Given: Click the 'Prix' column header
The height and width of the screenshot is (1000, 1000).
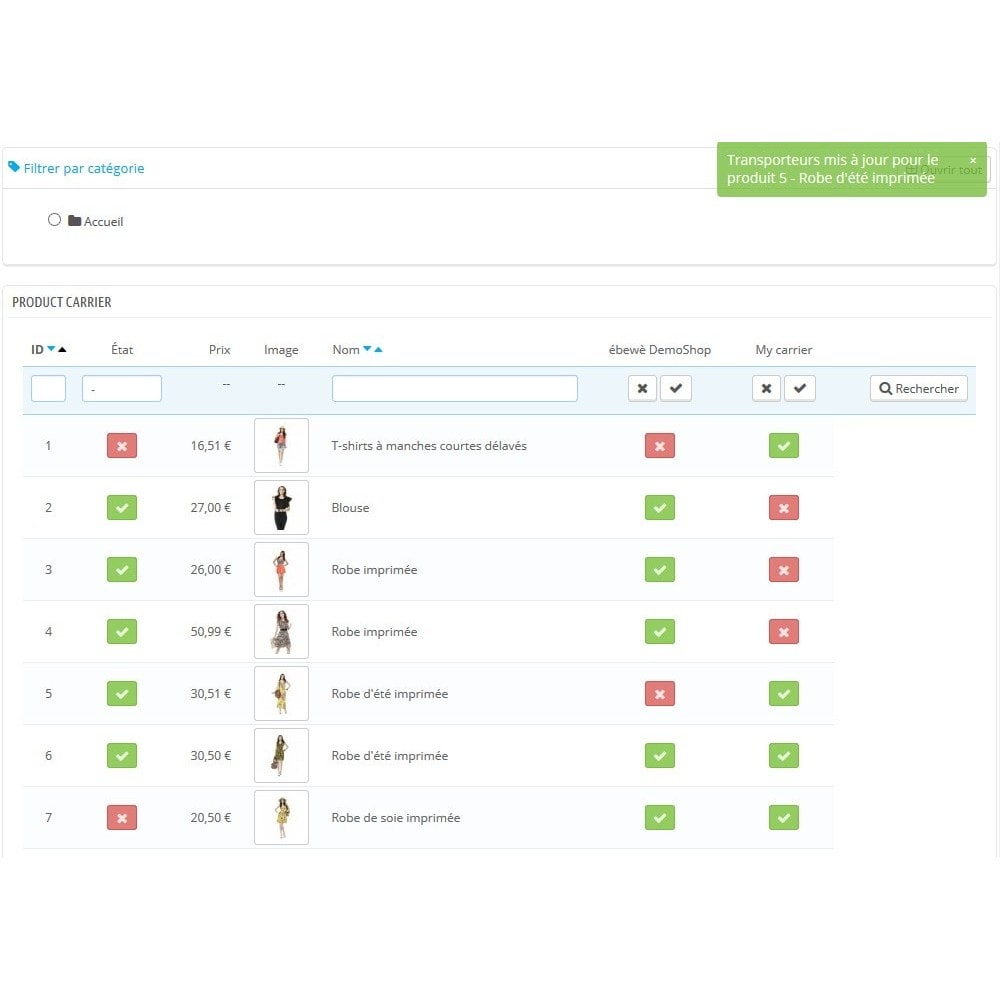Looking at the screenshot, I should (219, 349).
